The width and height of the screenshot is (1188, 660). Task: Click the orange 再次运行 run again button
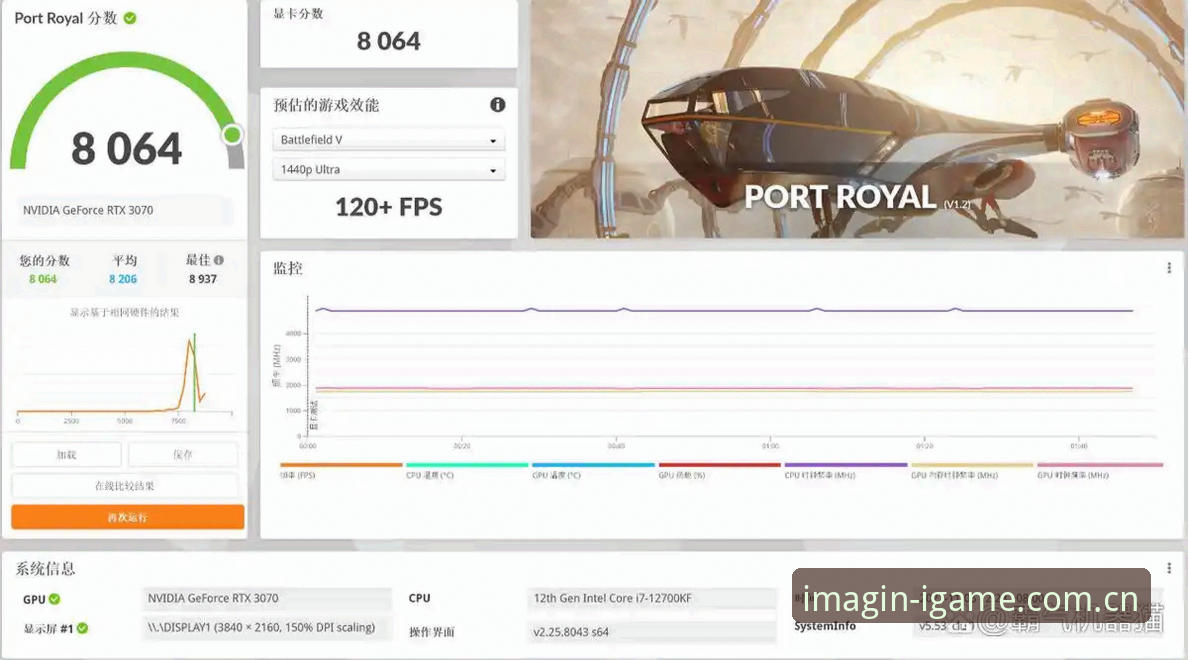(x=127, y=517)
